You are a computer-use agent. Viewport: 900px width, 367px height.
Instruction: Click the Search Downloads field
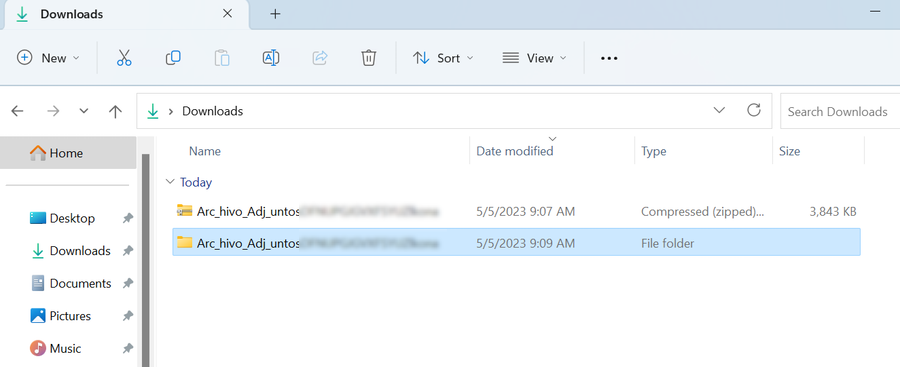pyautogui.click(x=840, y=111)
